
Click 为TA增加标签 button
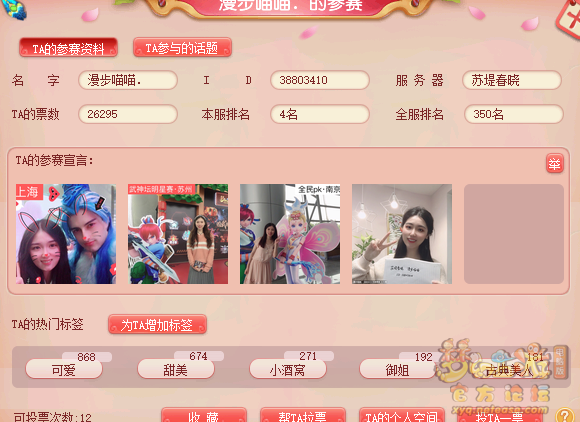pyautogui.click(x=157, y=324)
